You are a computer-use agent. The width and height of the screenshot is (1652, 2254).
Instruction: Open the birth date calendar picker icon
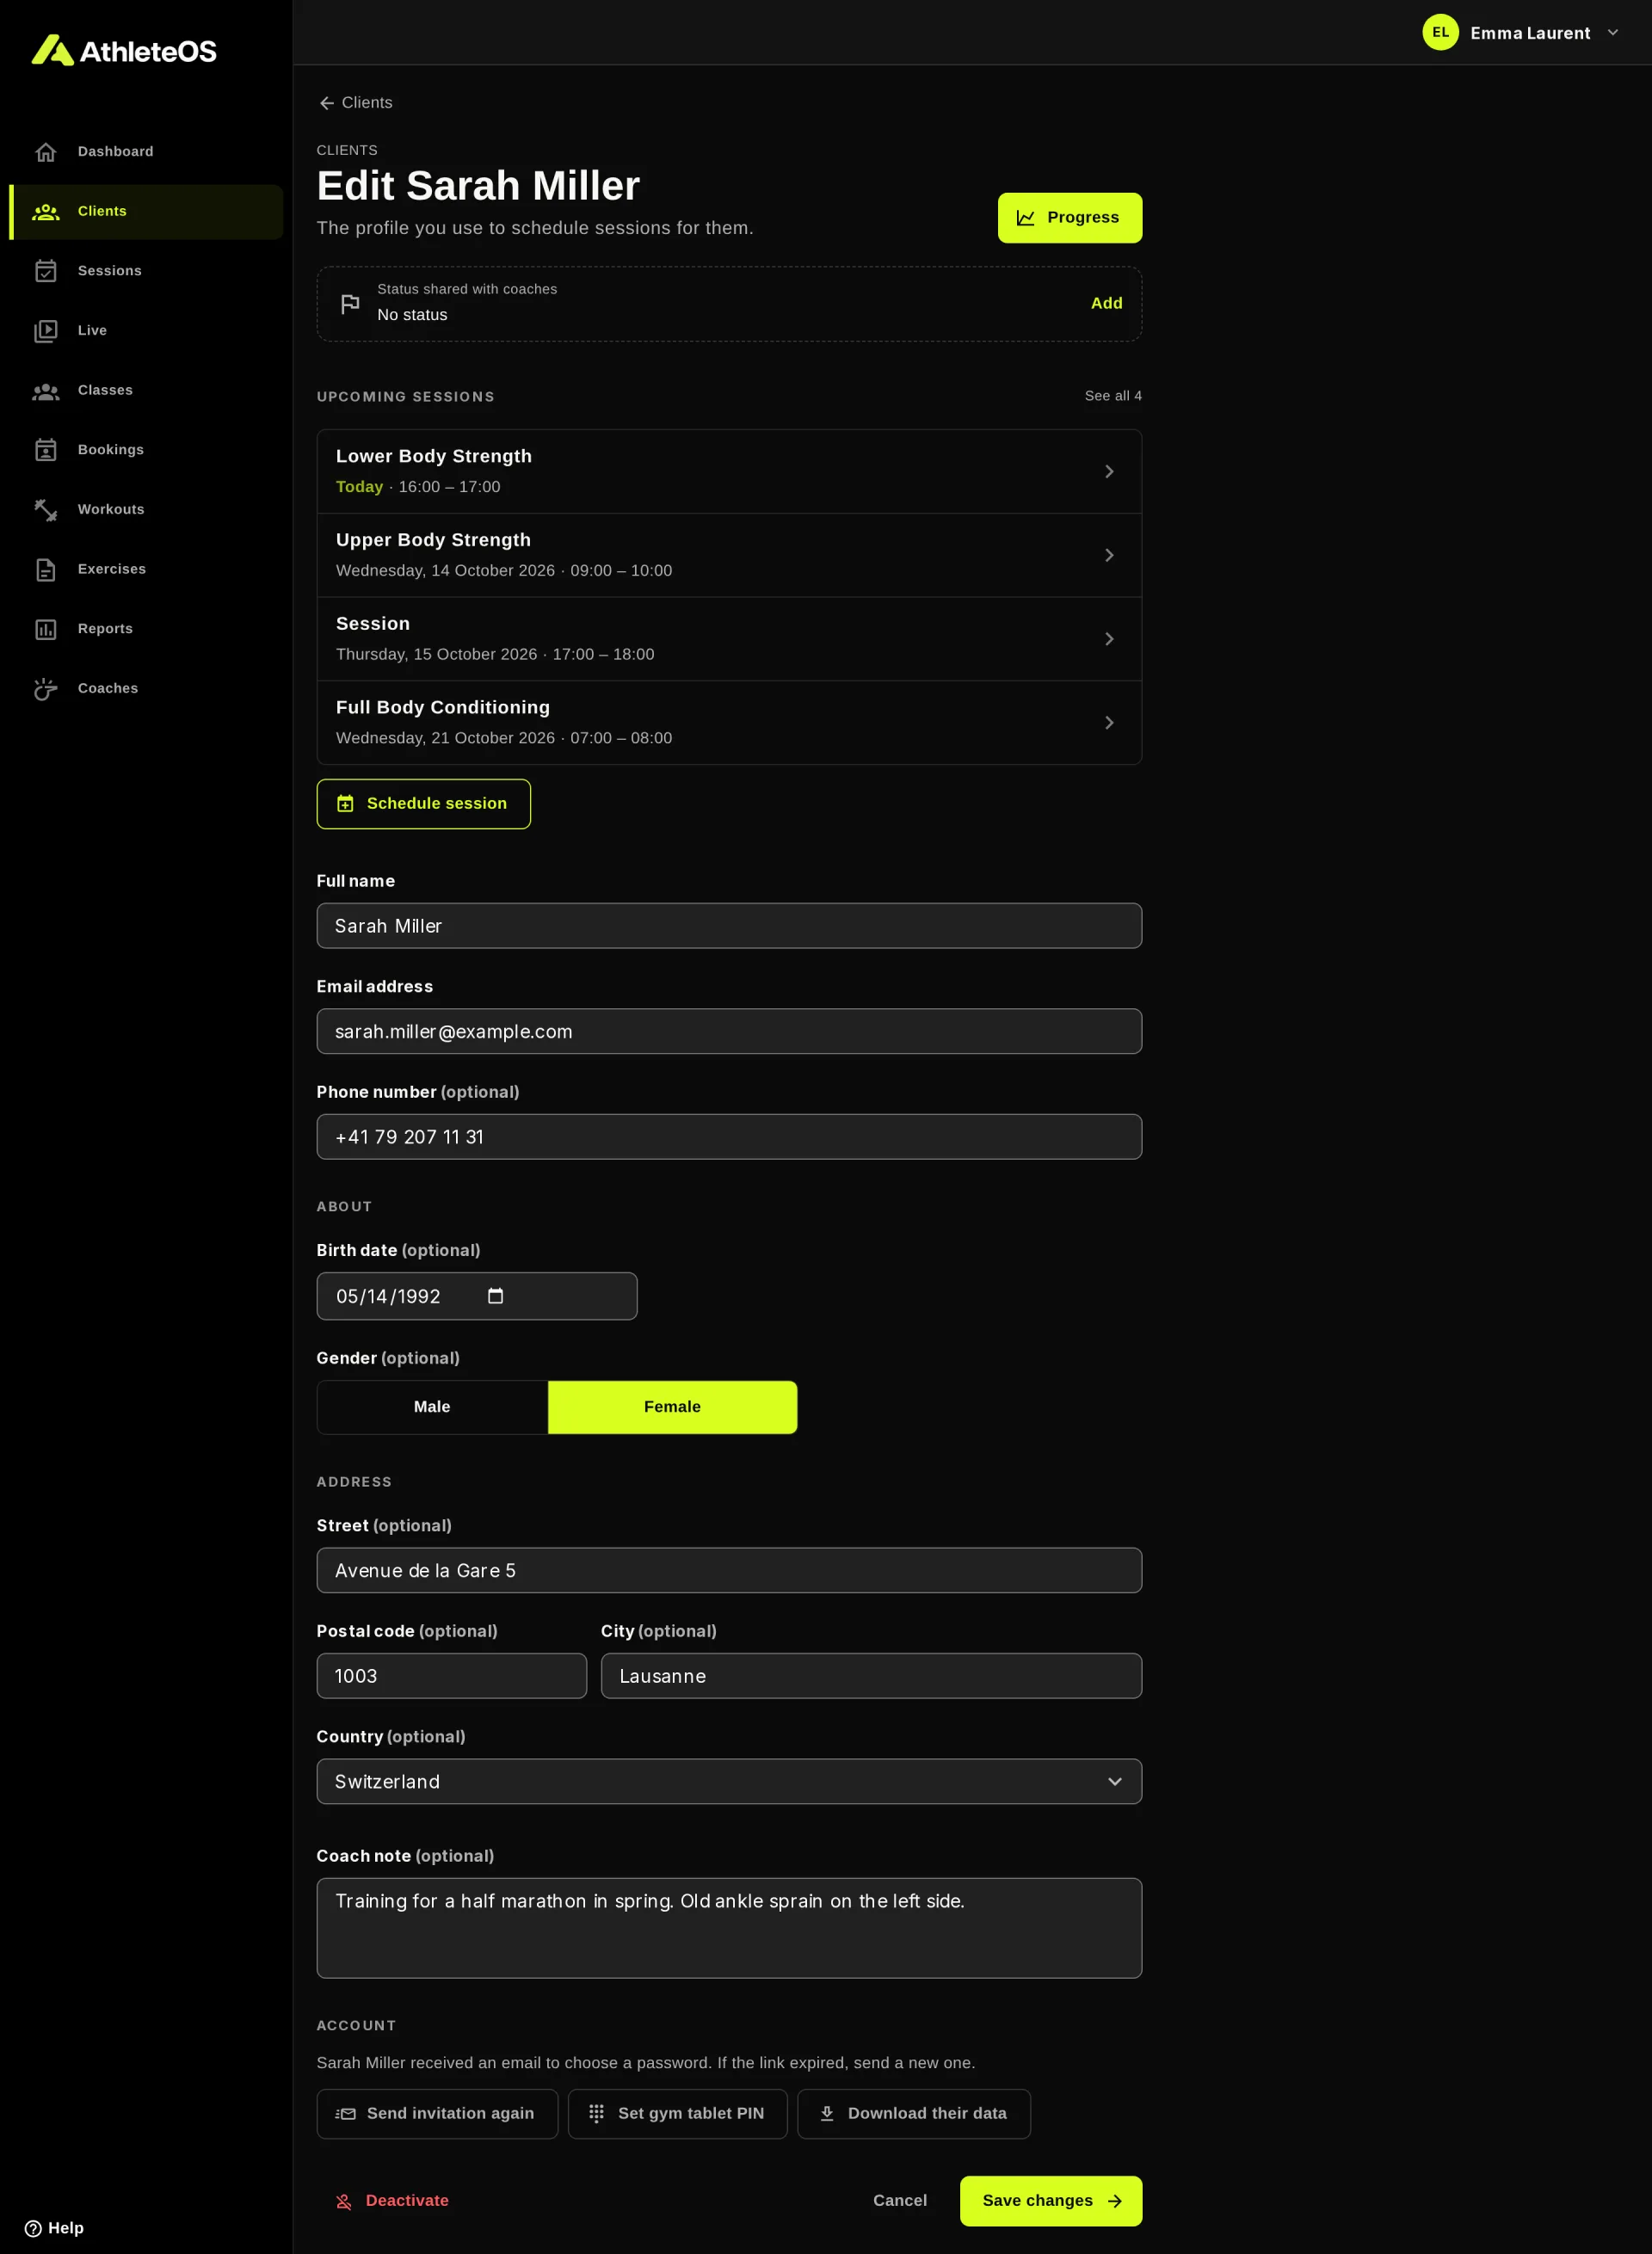(495, 1296)
